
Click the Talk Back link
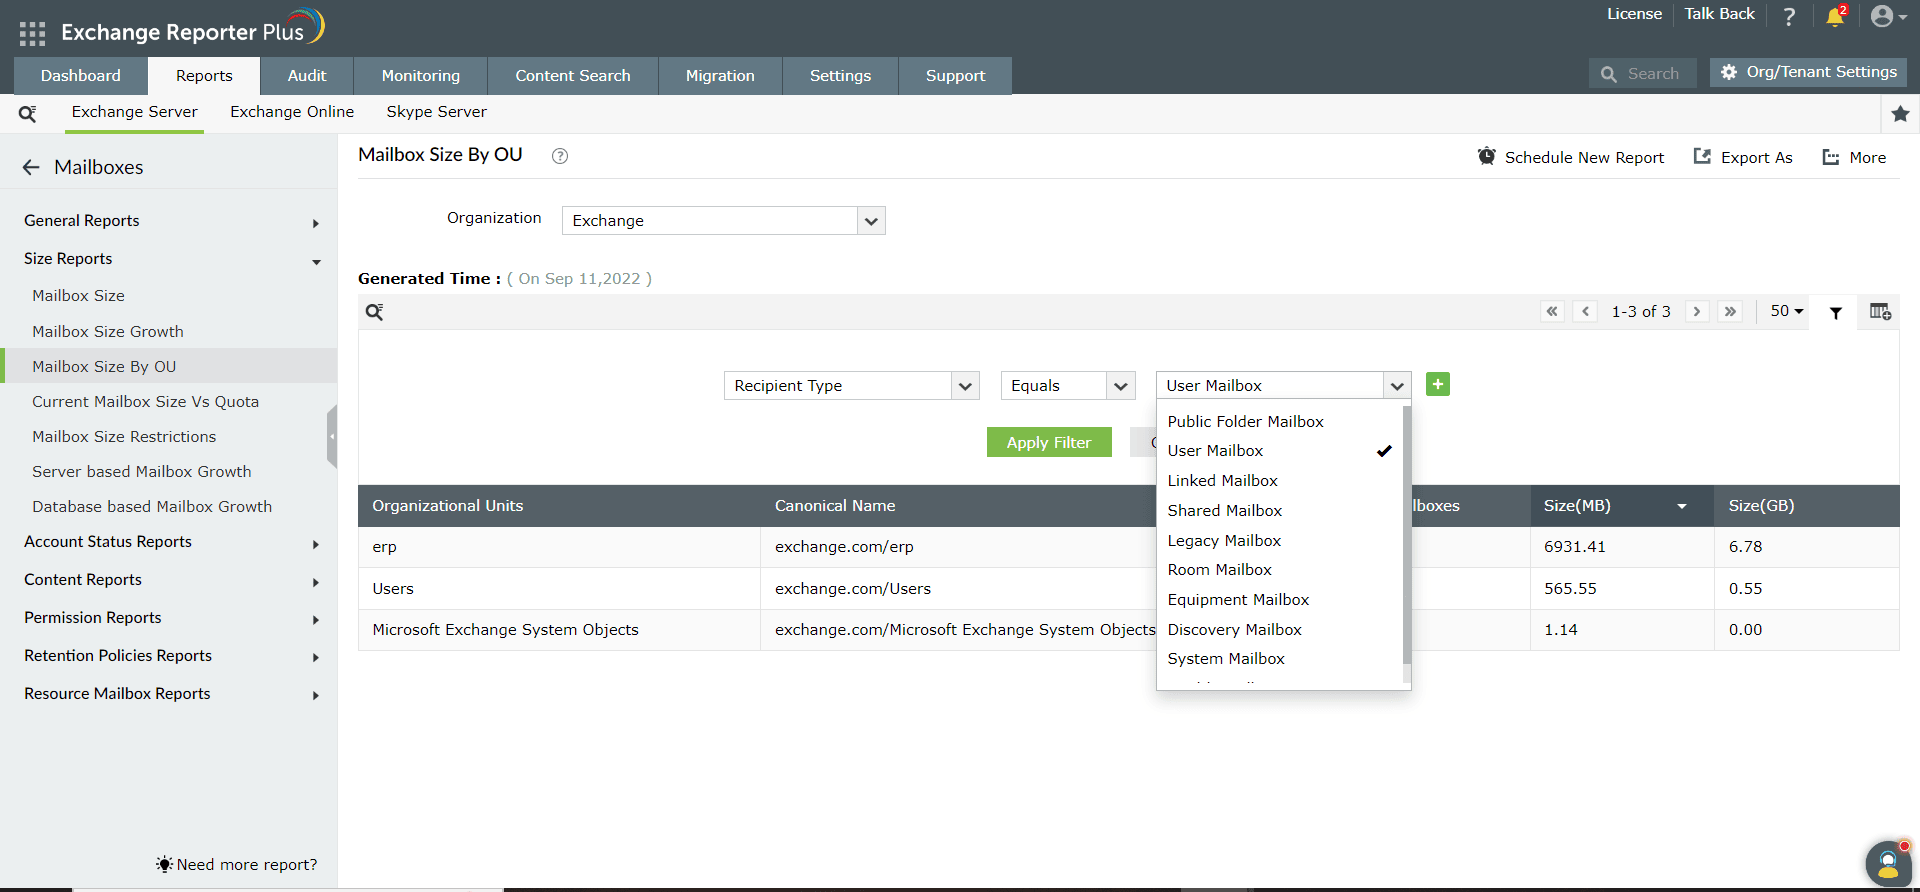[x=1719, y=14]
